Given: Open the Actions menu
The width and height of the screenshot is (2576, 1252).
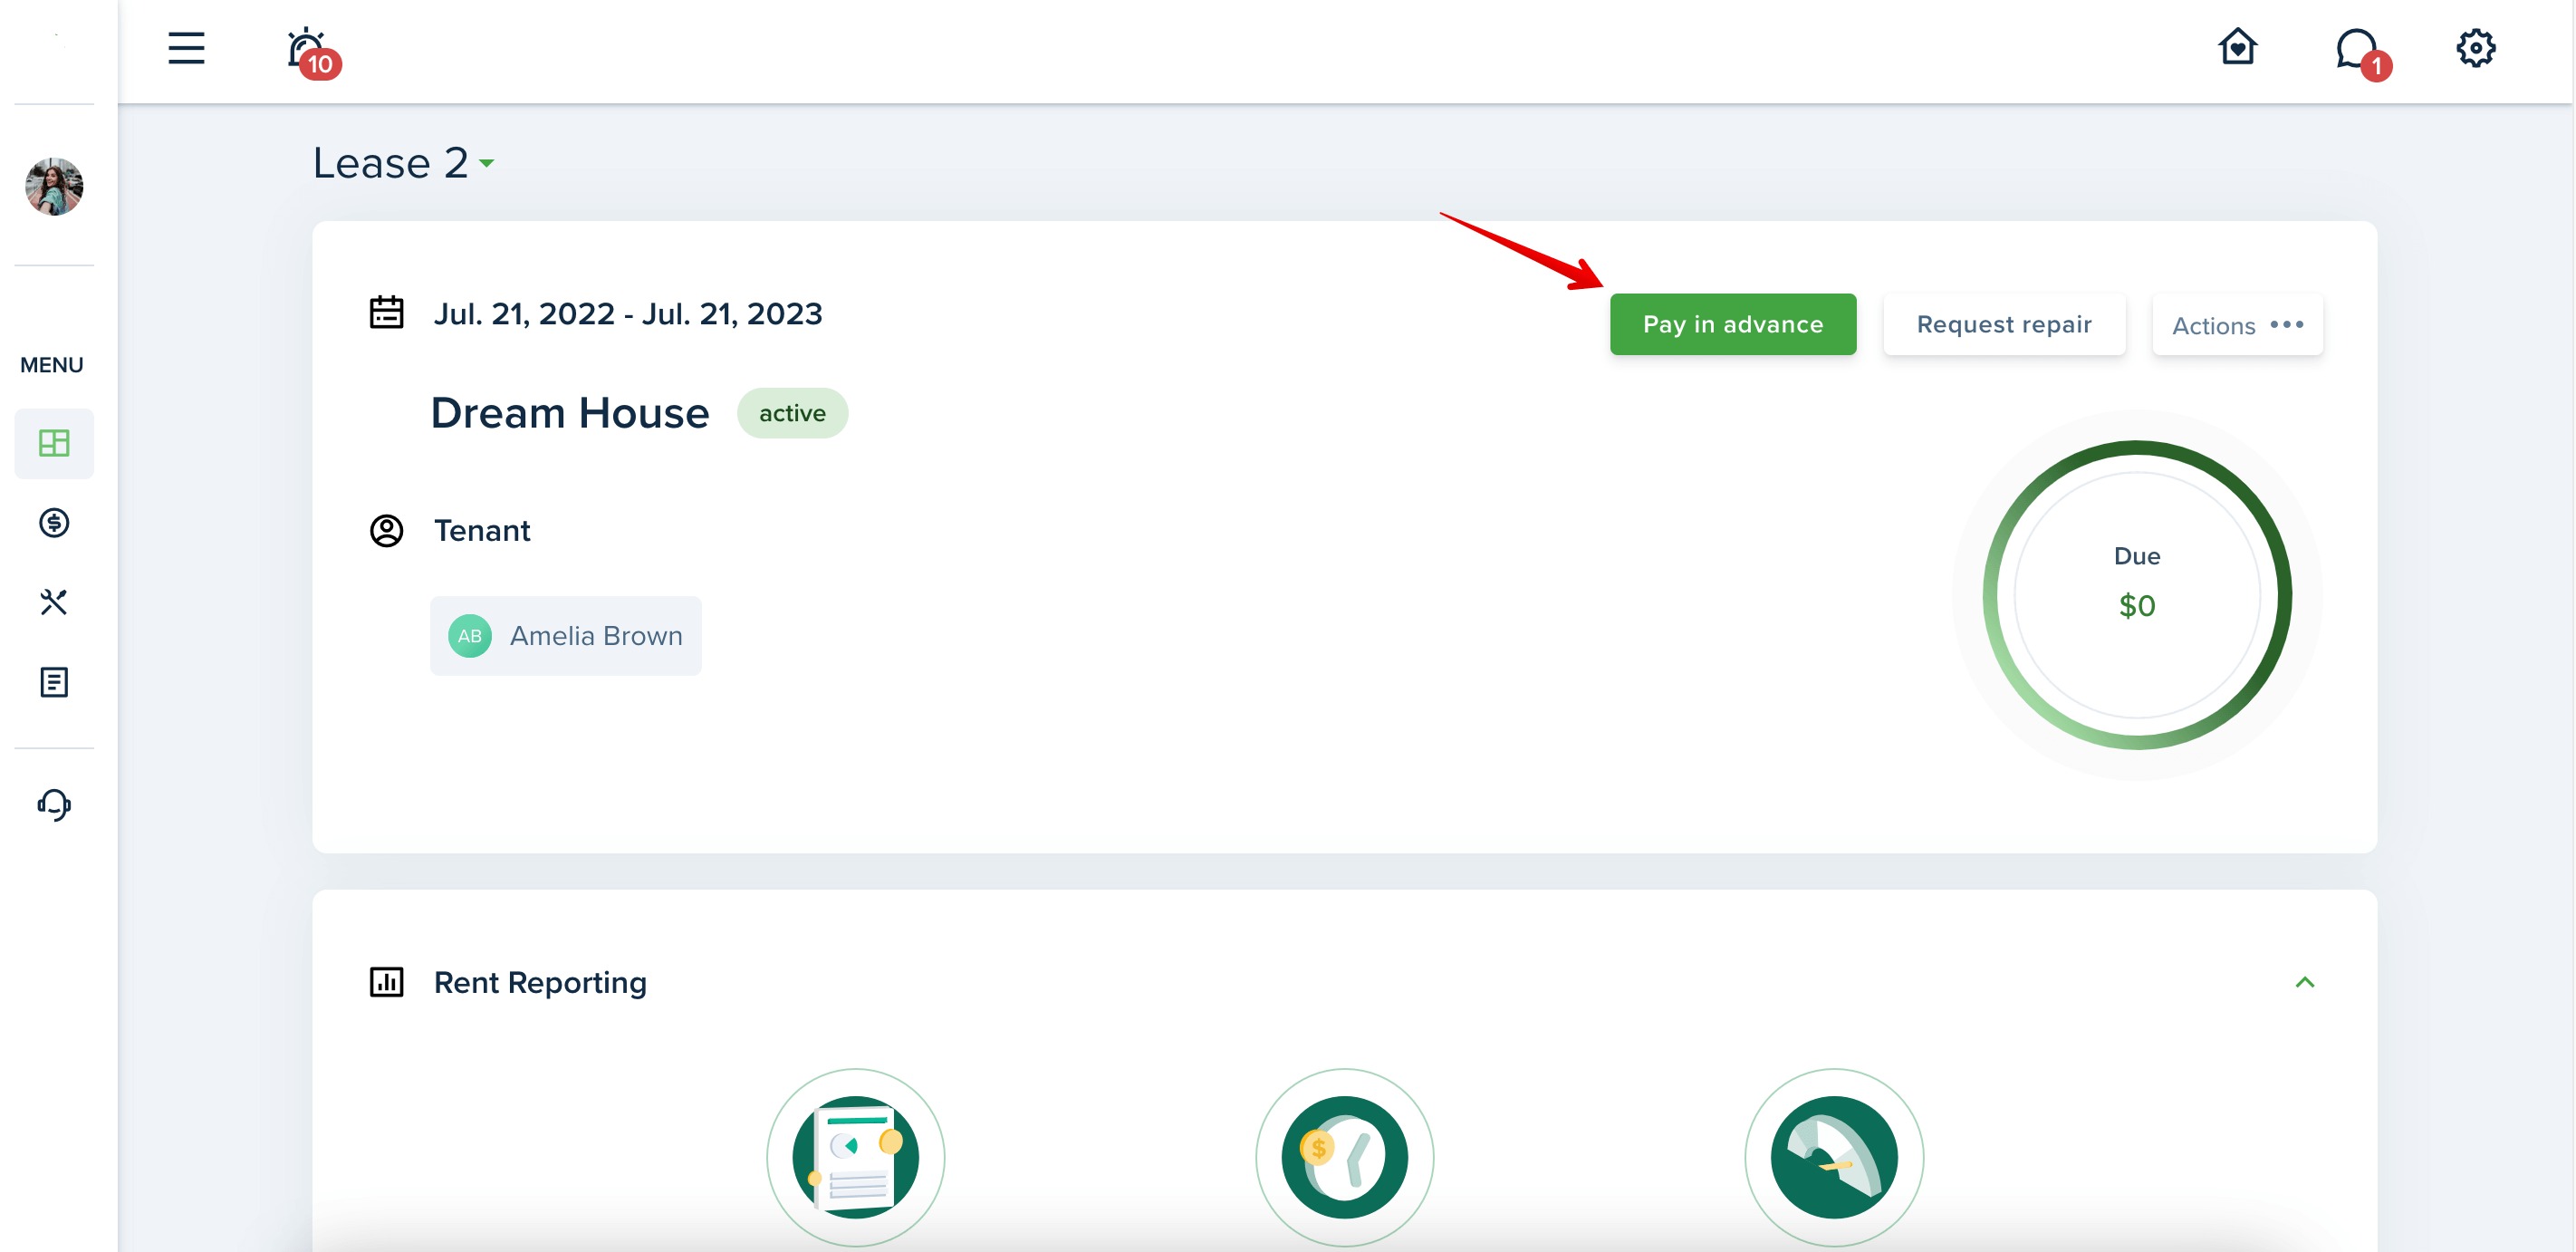Looking at the screenshot, I should coord(2238,325).
